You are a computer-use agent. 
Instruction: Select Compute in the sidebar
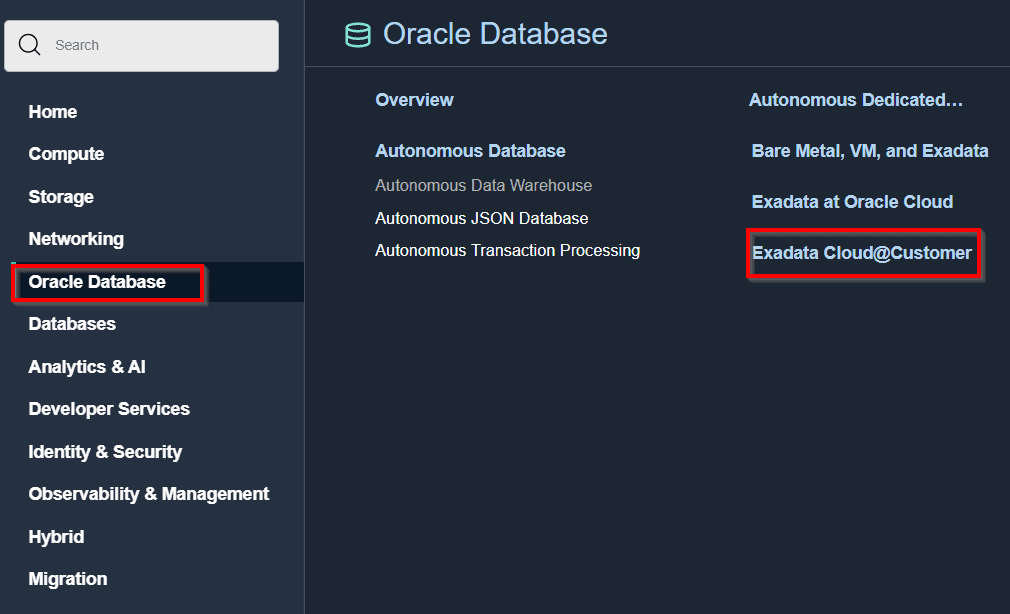[x=66, y=154]
